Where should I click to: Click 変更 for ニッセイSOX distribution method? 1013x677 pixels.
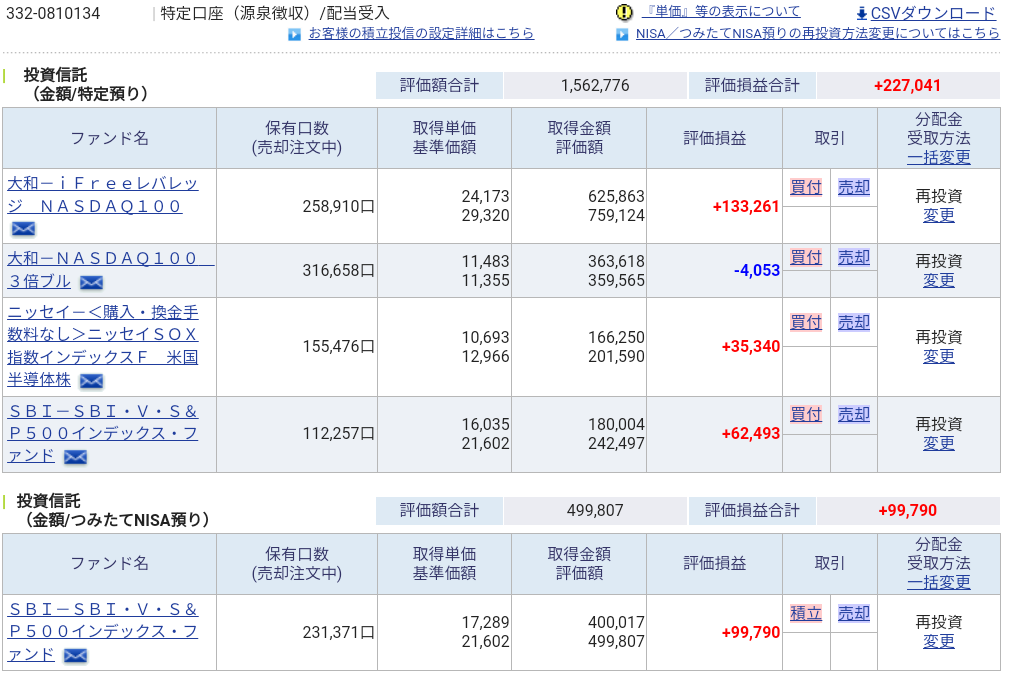click(x=938, y=356)
